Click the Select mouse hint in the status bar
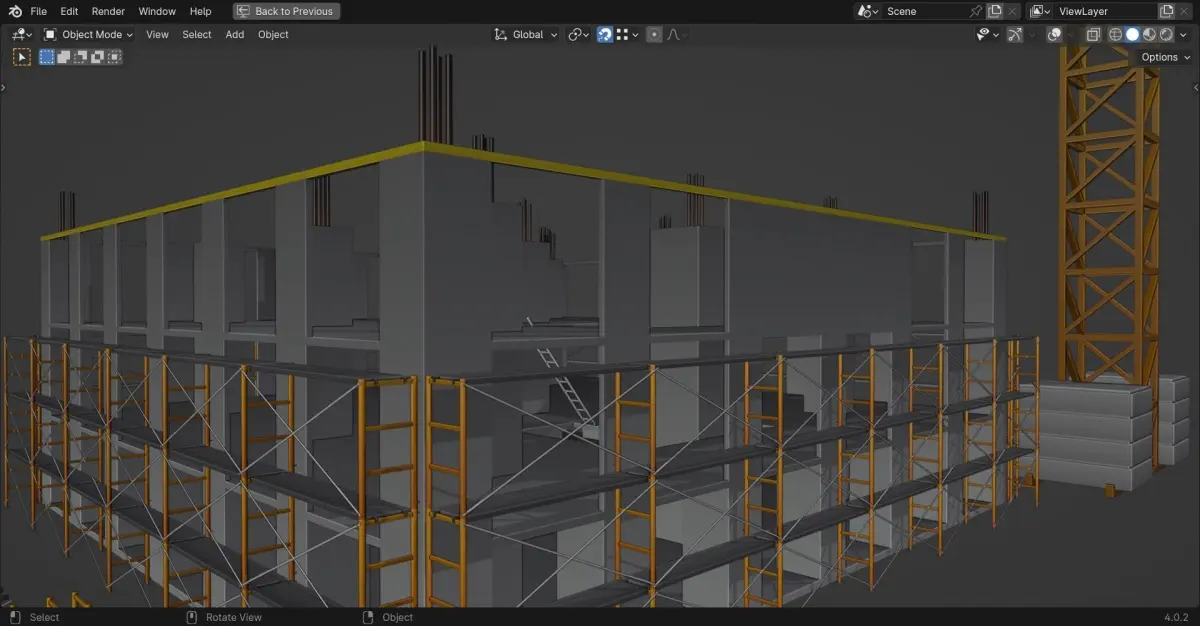 click(35, 617)
